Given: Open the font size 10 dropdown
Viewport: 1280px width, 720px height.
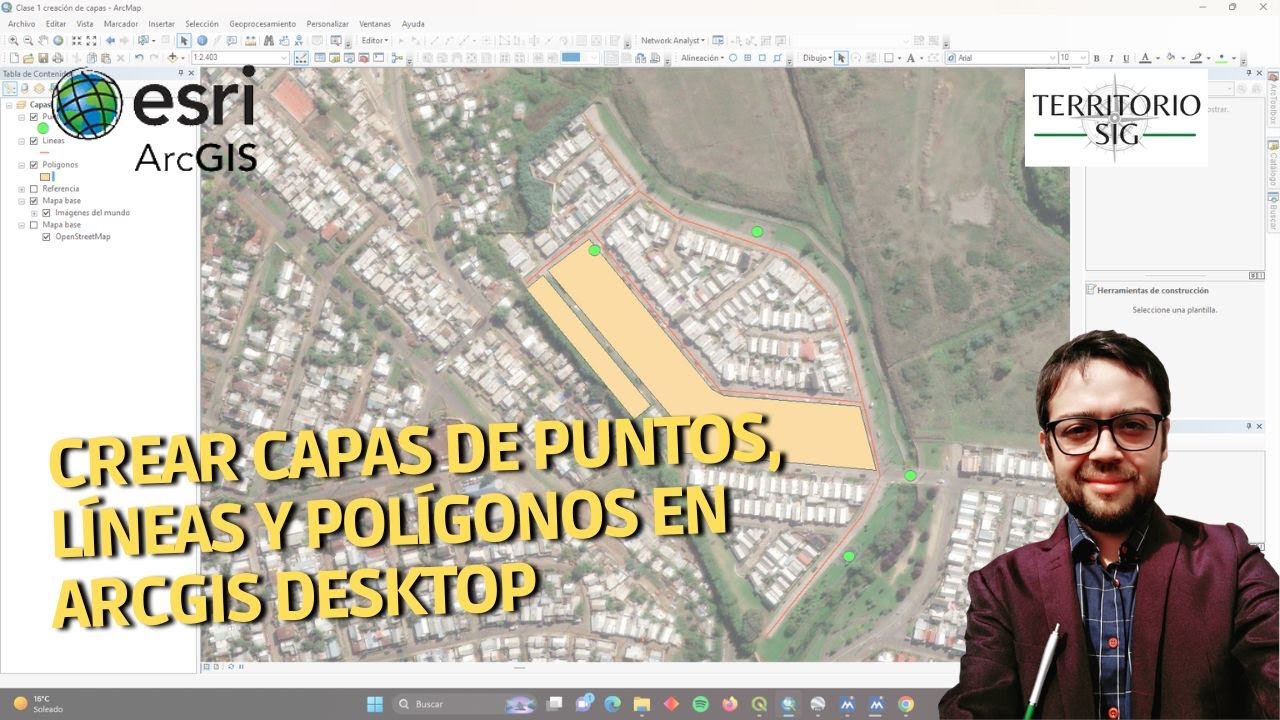Looking at the screenshot, I should 1084,58.
